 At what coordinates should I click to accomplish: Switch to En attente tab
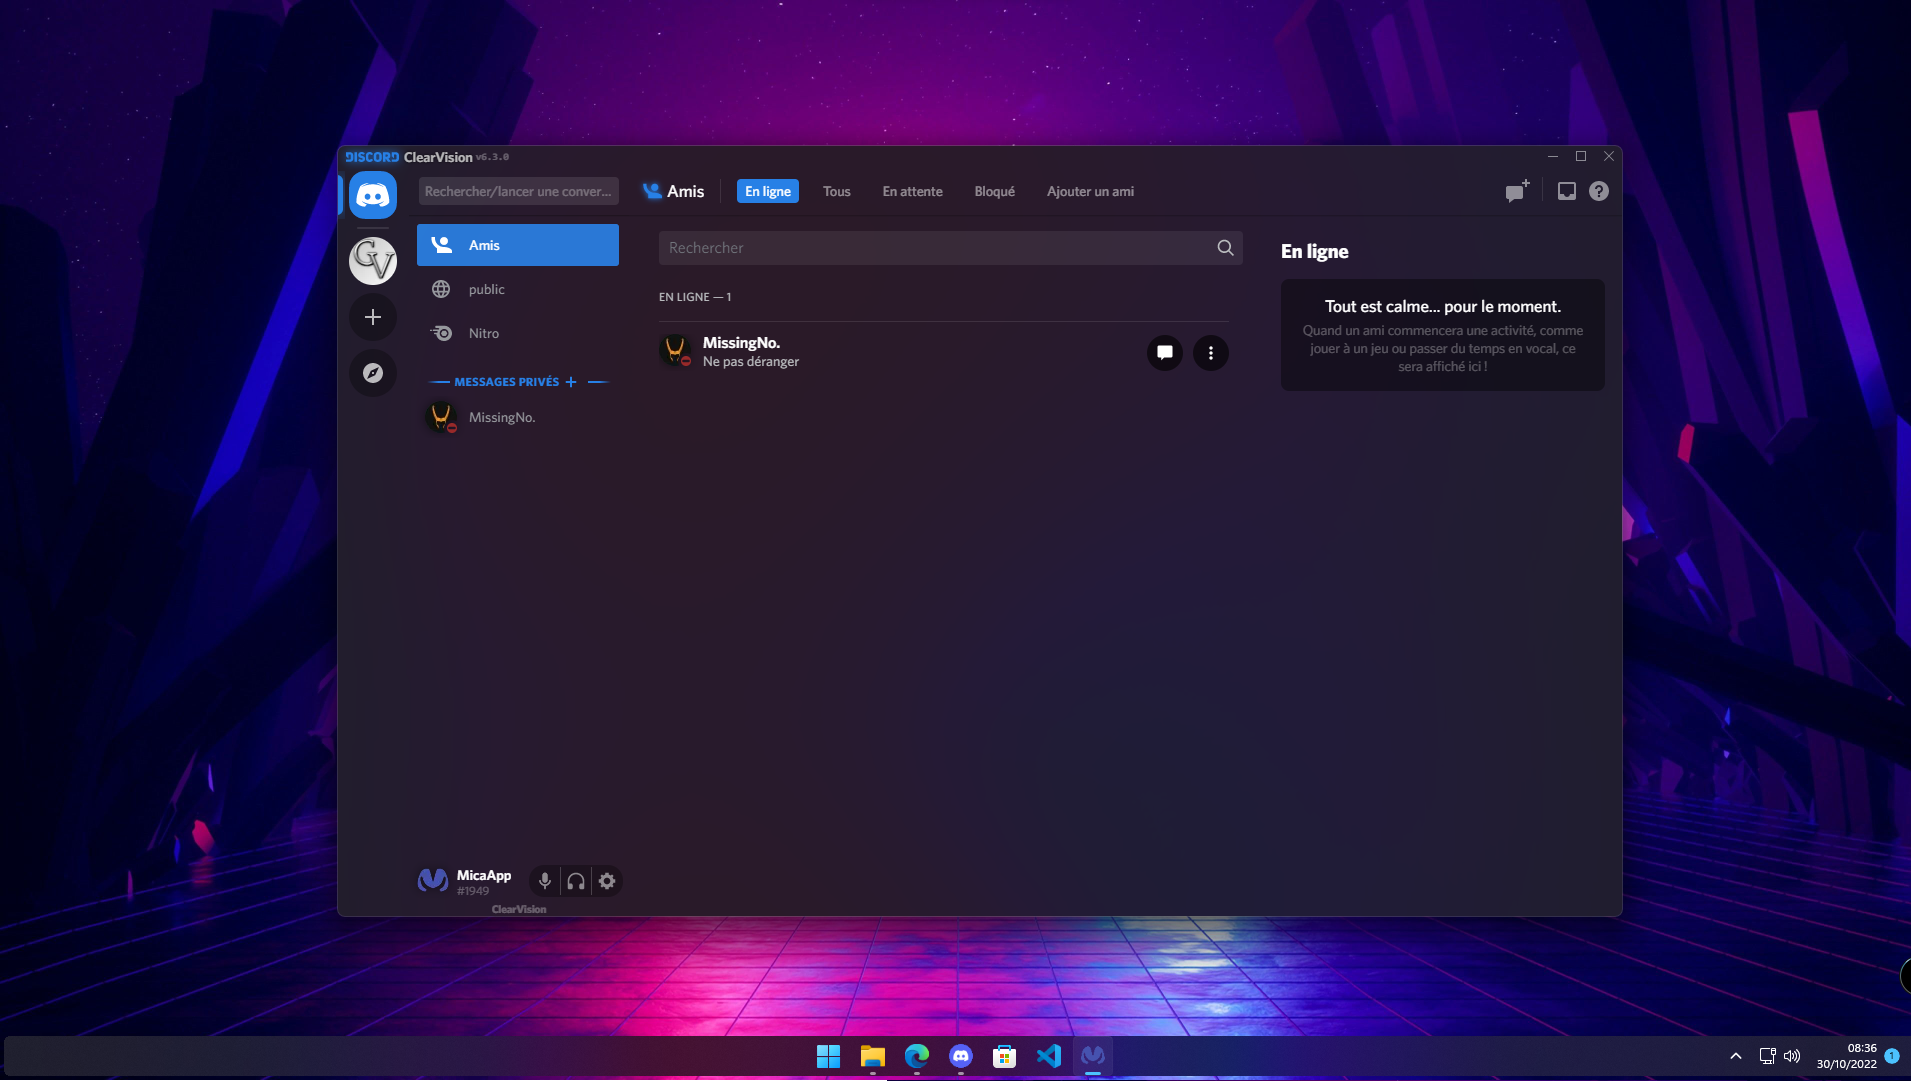click(913, 191)
